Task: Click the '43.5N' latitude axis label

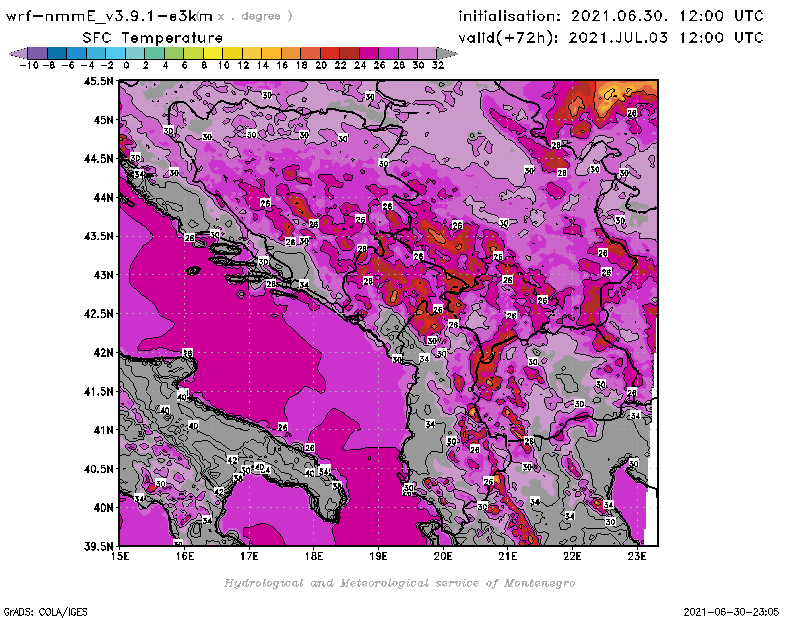Action: [x=98, y=236]
